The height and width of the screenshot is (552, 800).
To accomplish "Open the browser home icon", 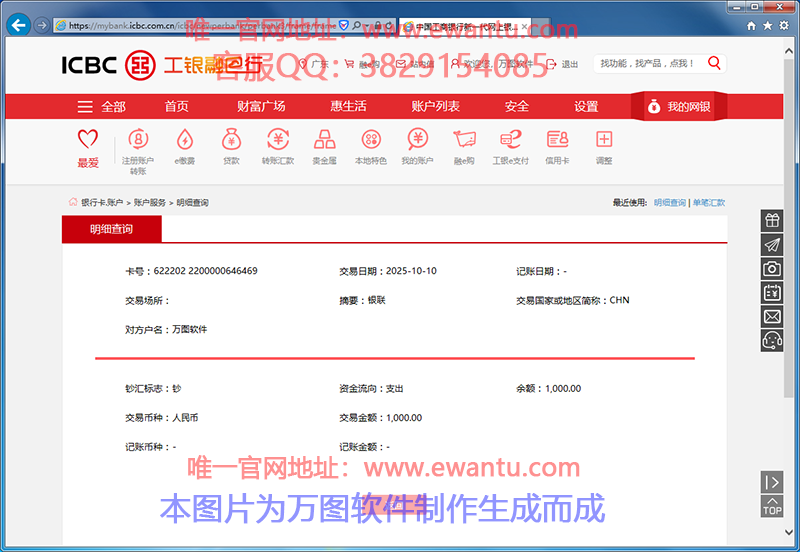I will coord(751,26).
